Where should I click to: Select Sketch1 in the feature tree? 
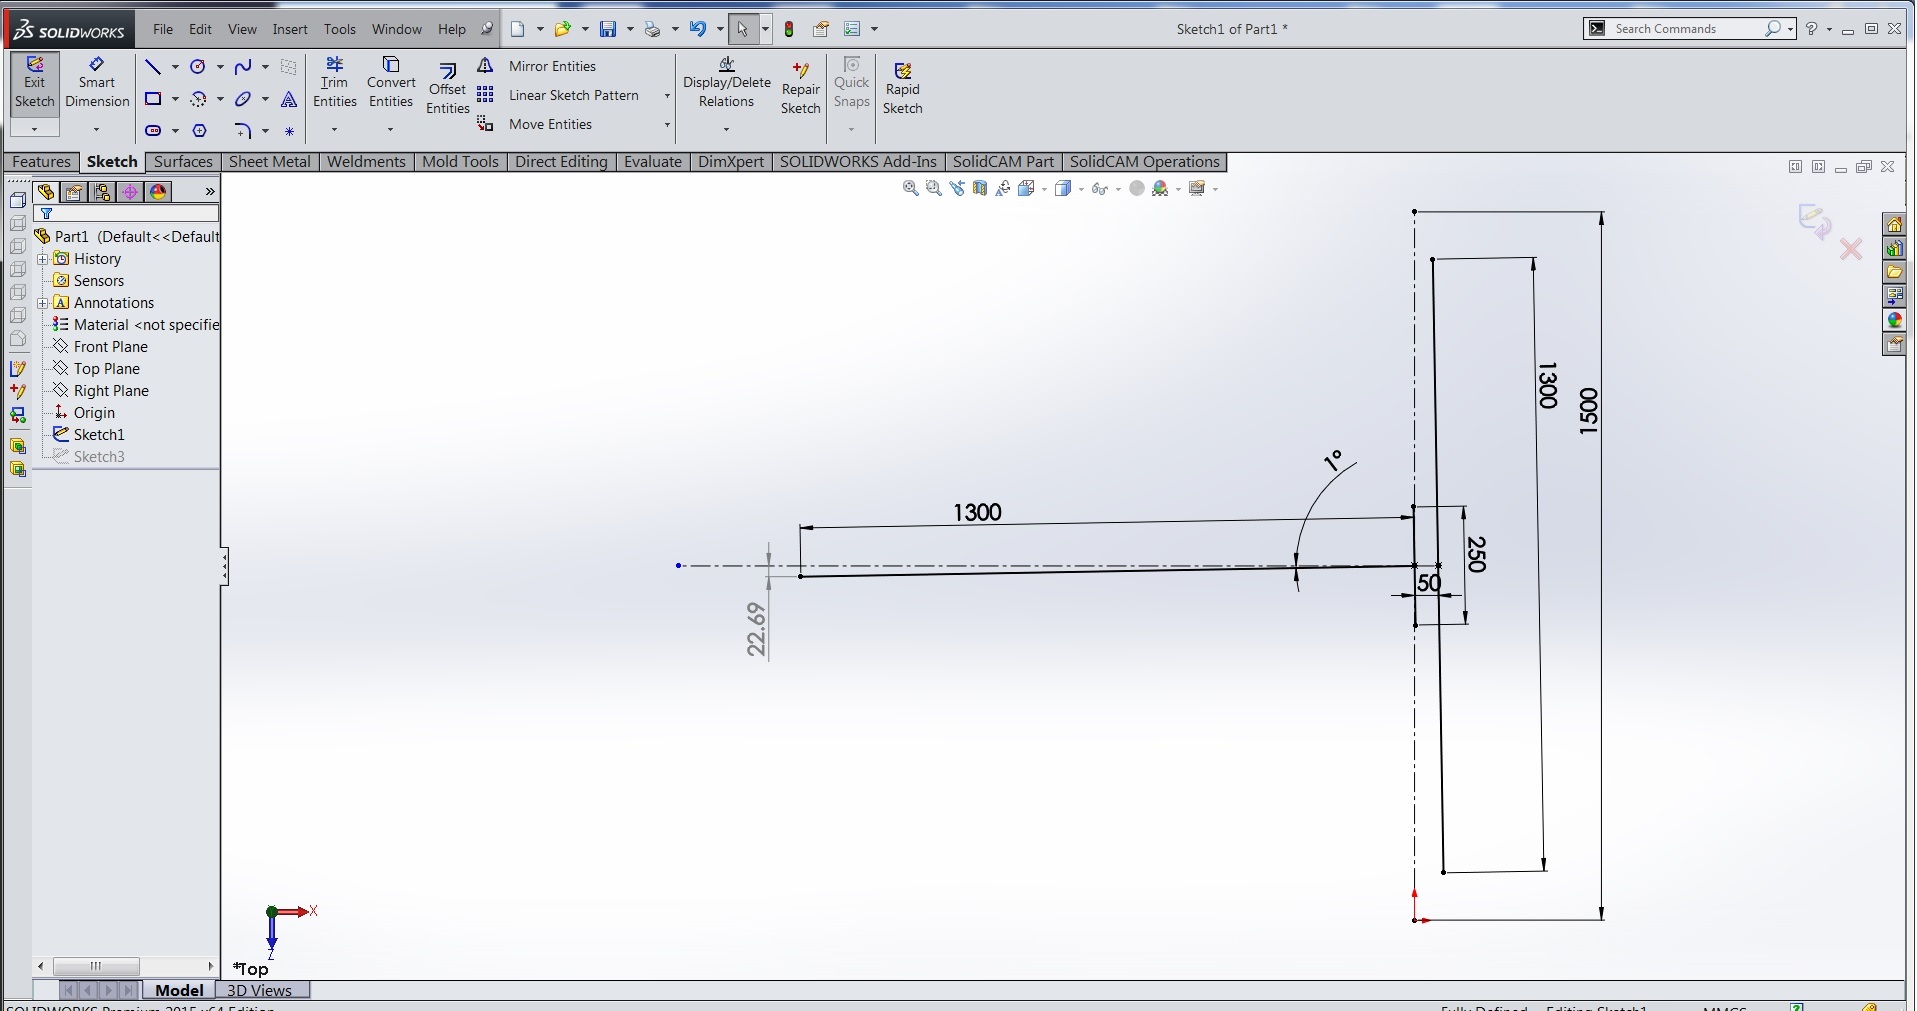coord(99,435)
